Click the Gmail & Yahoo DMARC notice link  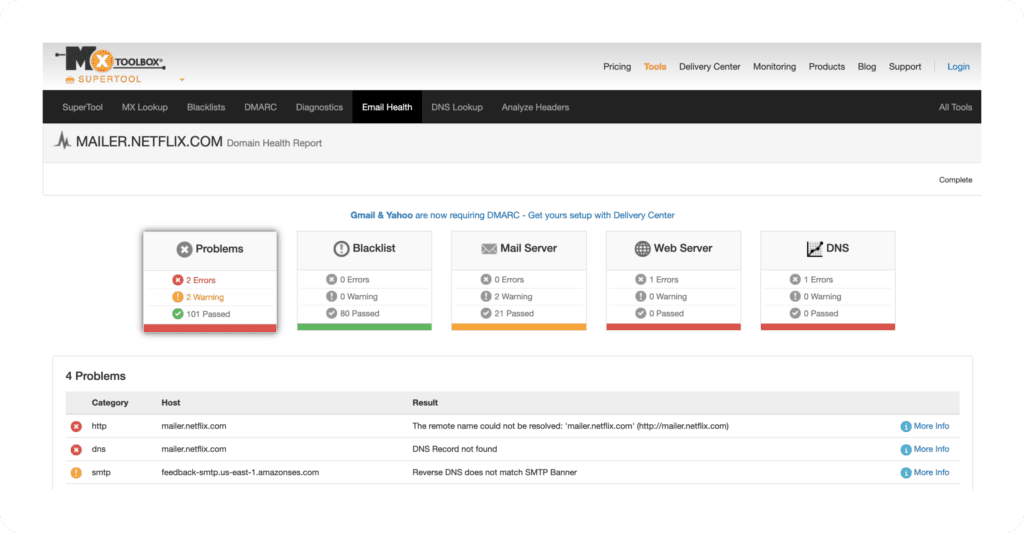[x=511, y=215]
